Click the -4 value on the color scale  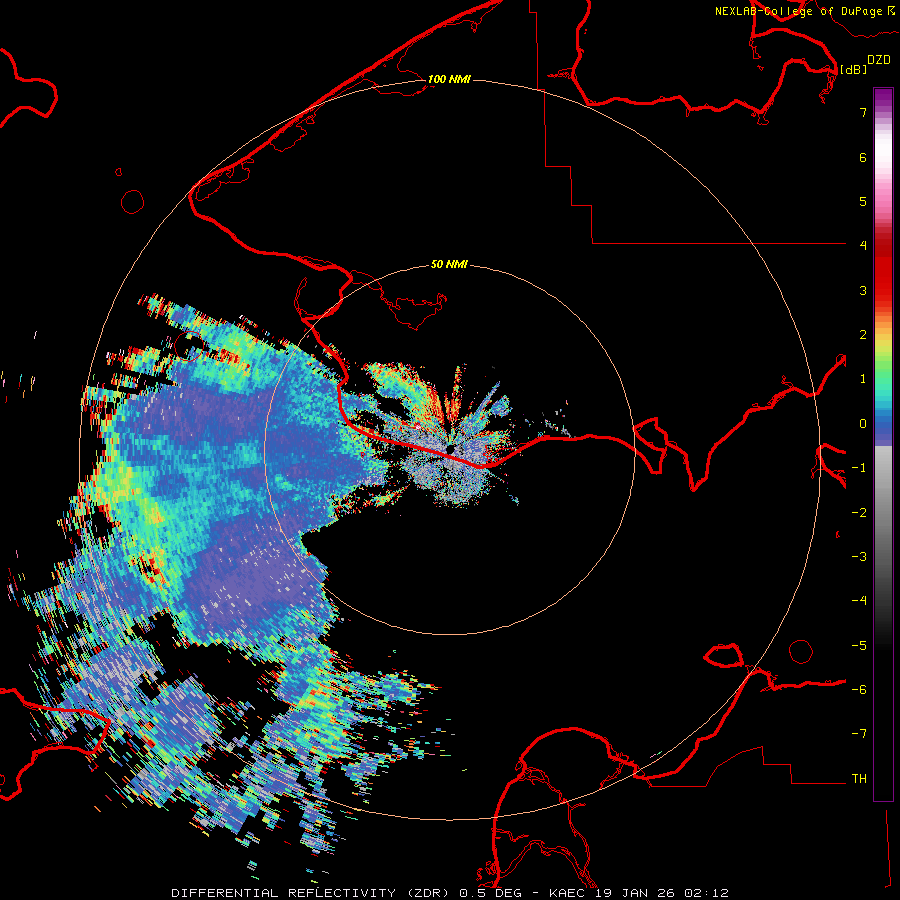point(859,600)
